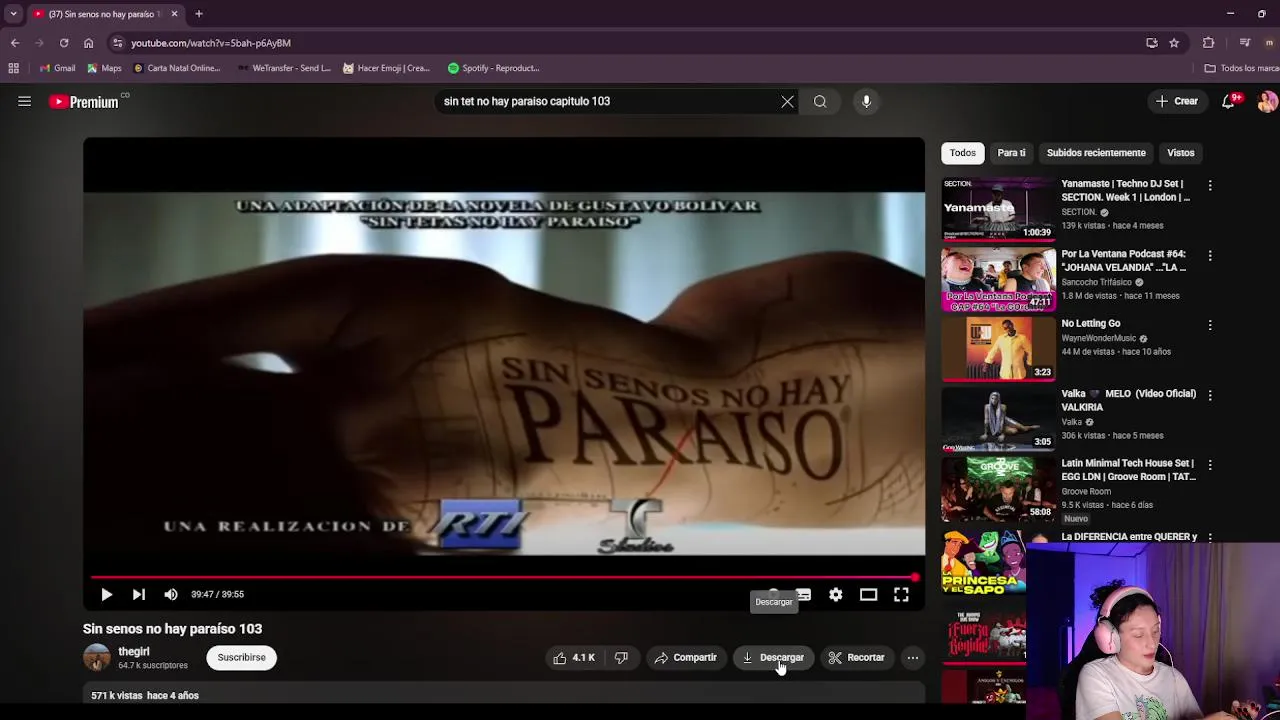1280x720 pixels.
Task: Open thegirl channel avatar
Action: click(97, 657)
